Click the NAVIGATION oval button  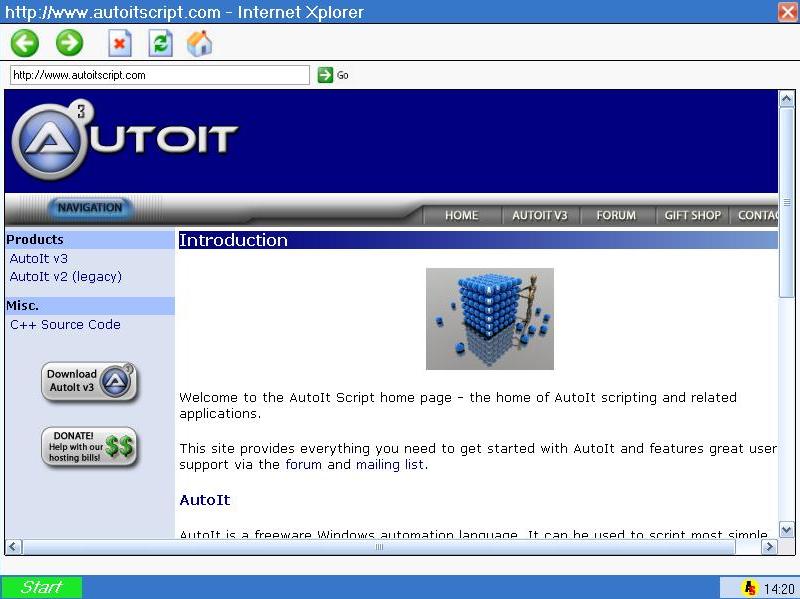coord(90,208)
